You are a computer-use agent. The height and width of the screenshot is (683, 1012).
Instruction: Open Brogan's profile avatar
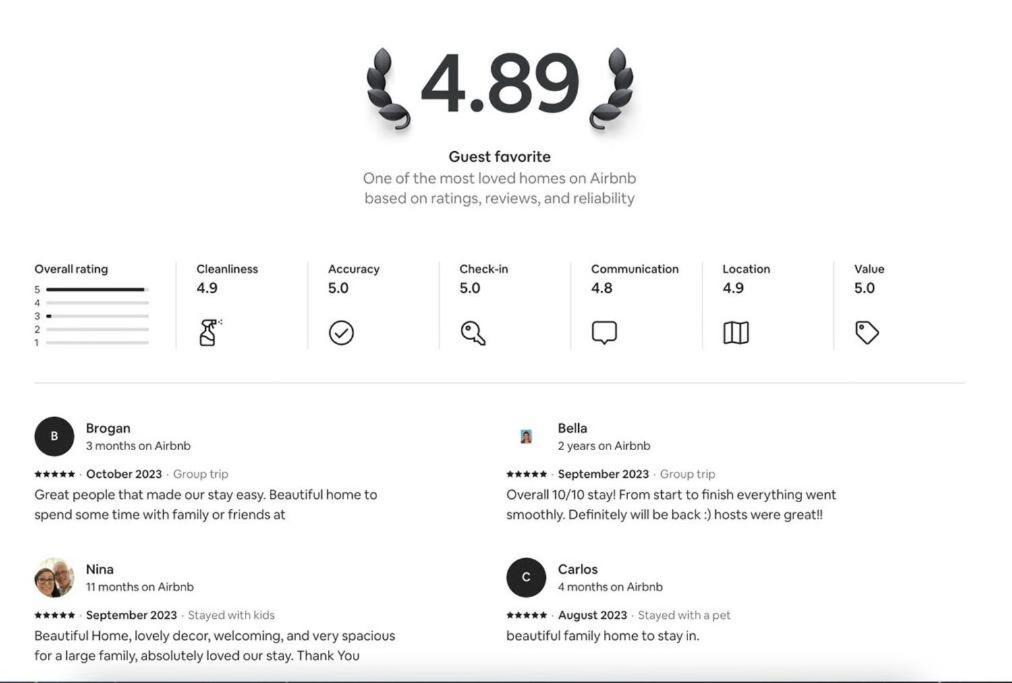coord(54,436)
